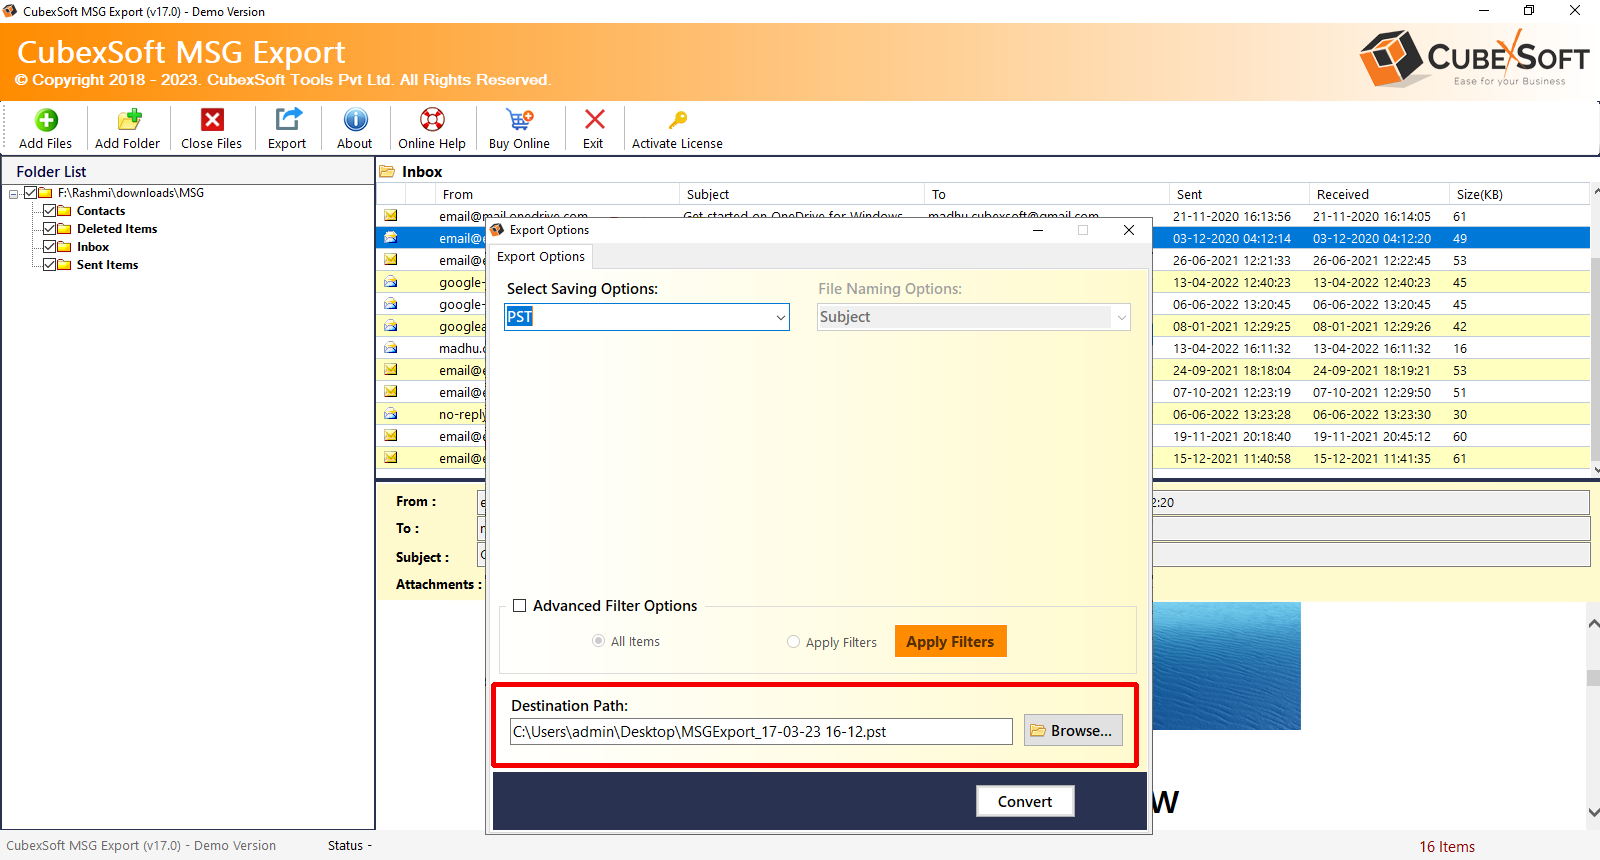Click the Add Files toolbar icon
The image size is (1600, 860).
46,120
